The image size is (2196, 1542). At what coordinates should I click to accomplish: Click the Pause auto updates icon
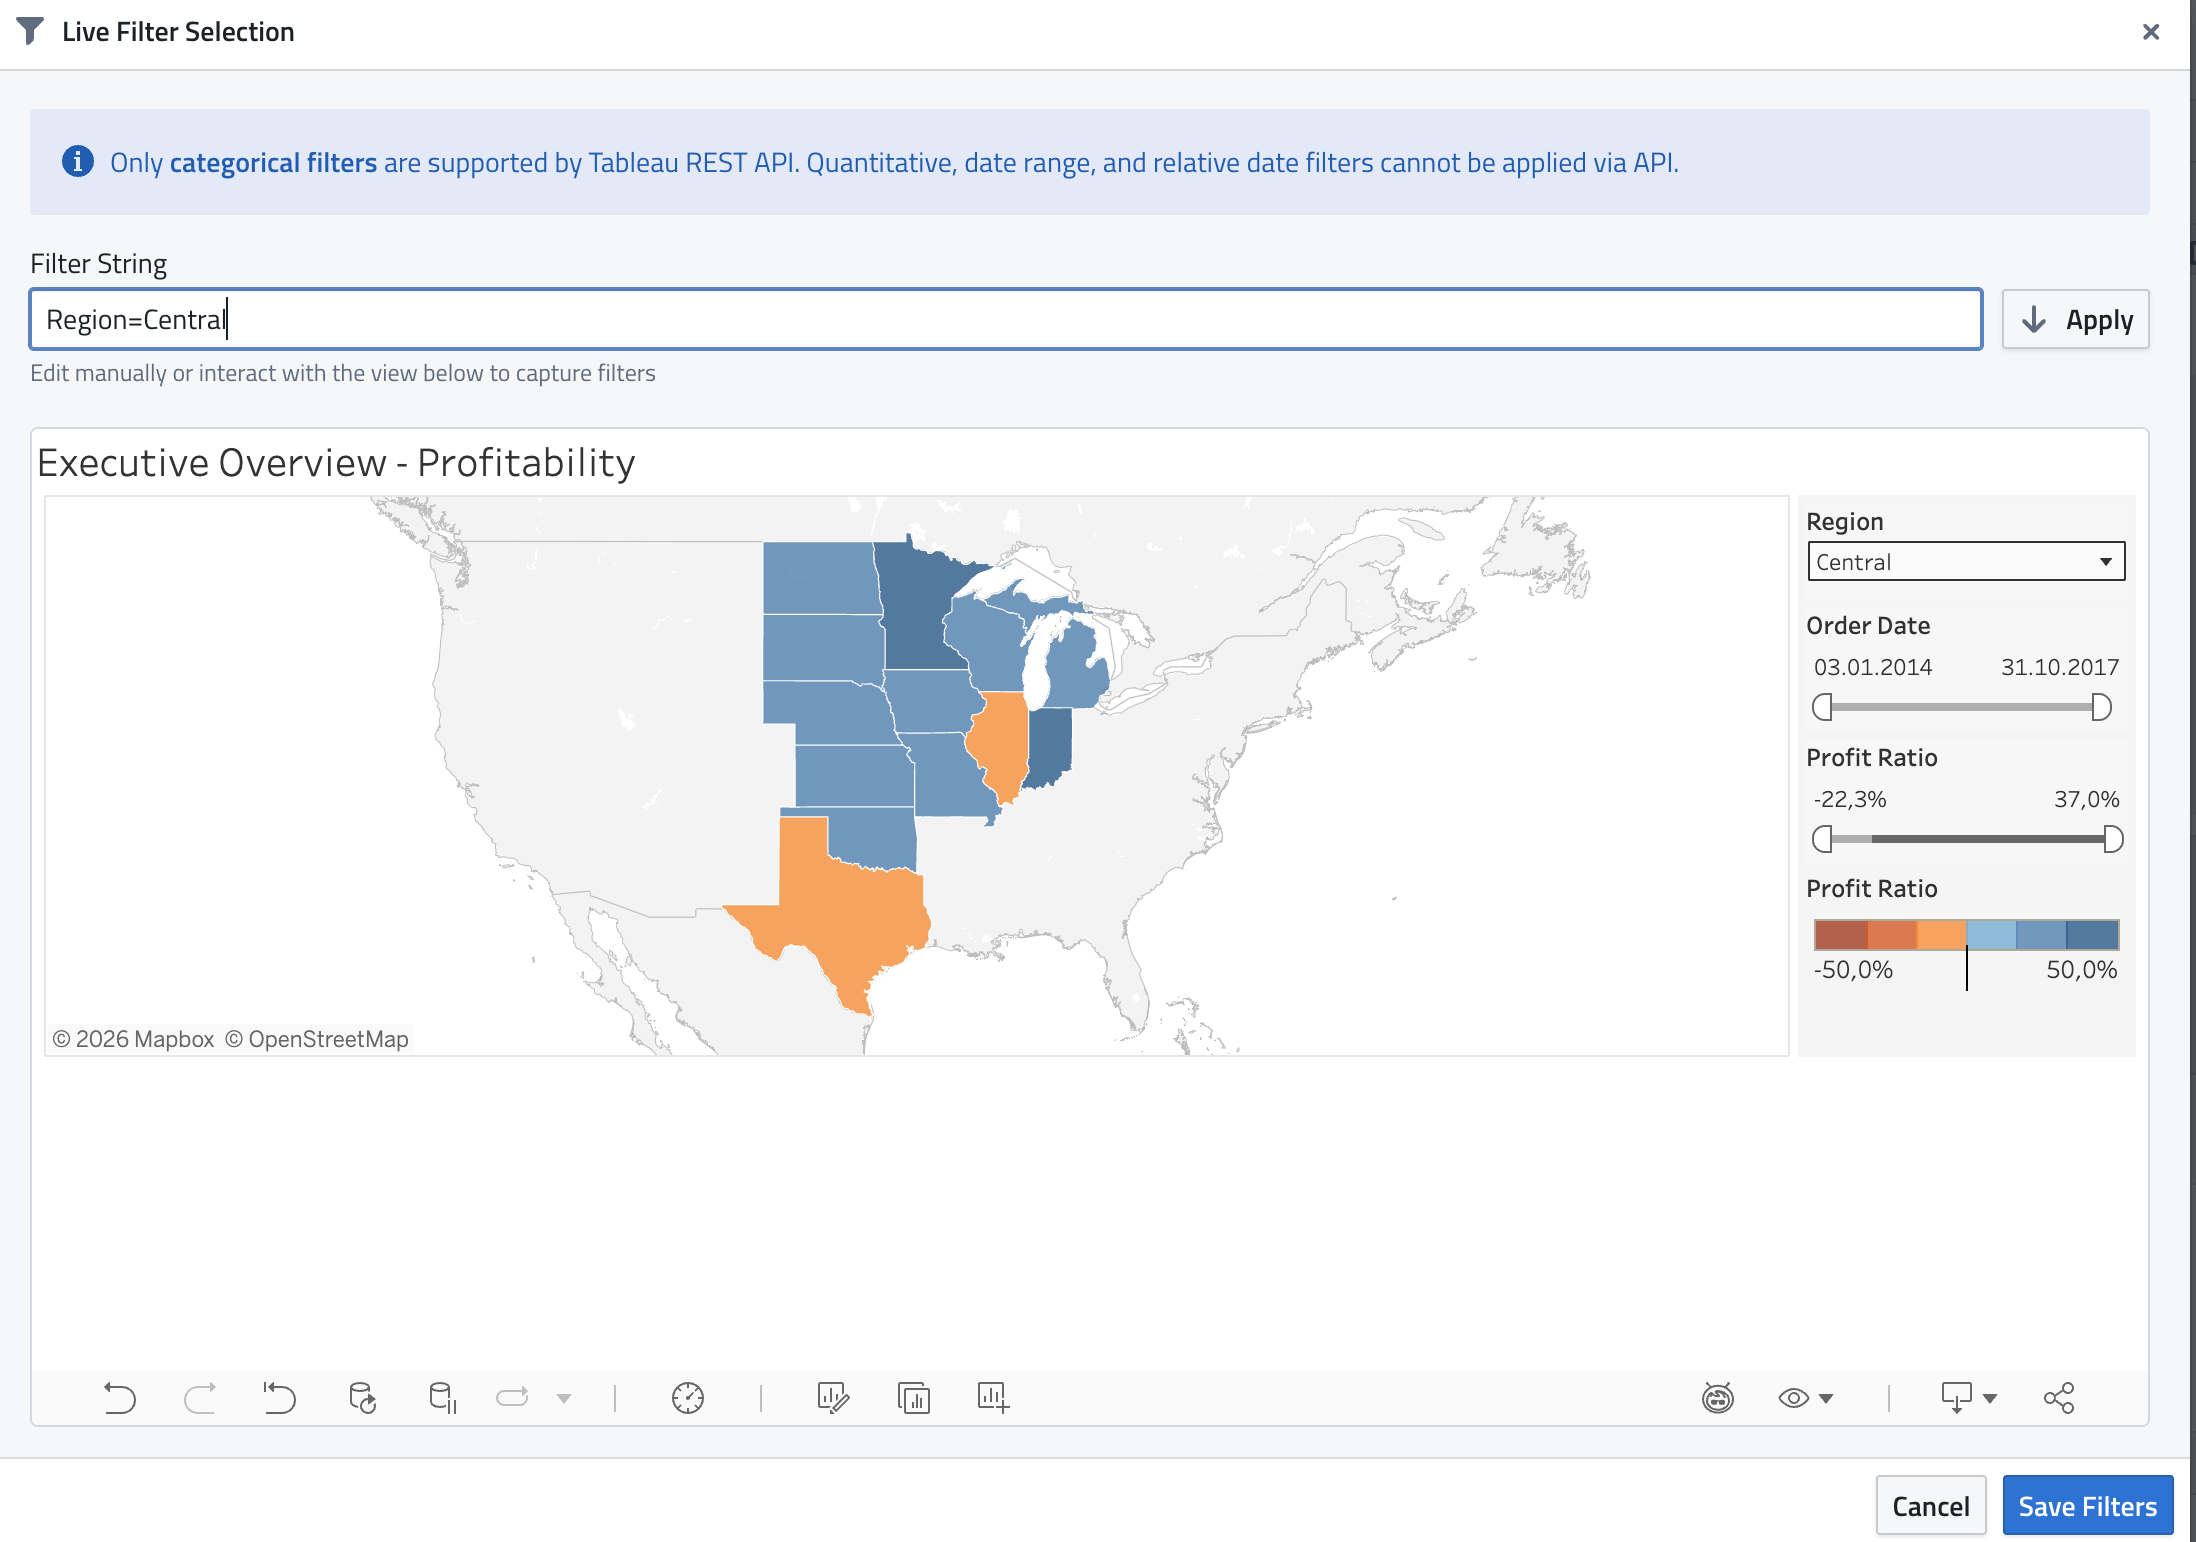click(442, 1397)
